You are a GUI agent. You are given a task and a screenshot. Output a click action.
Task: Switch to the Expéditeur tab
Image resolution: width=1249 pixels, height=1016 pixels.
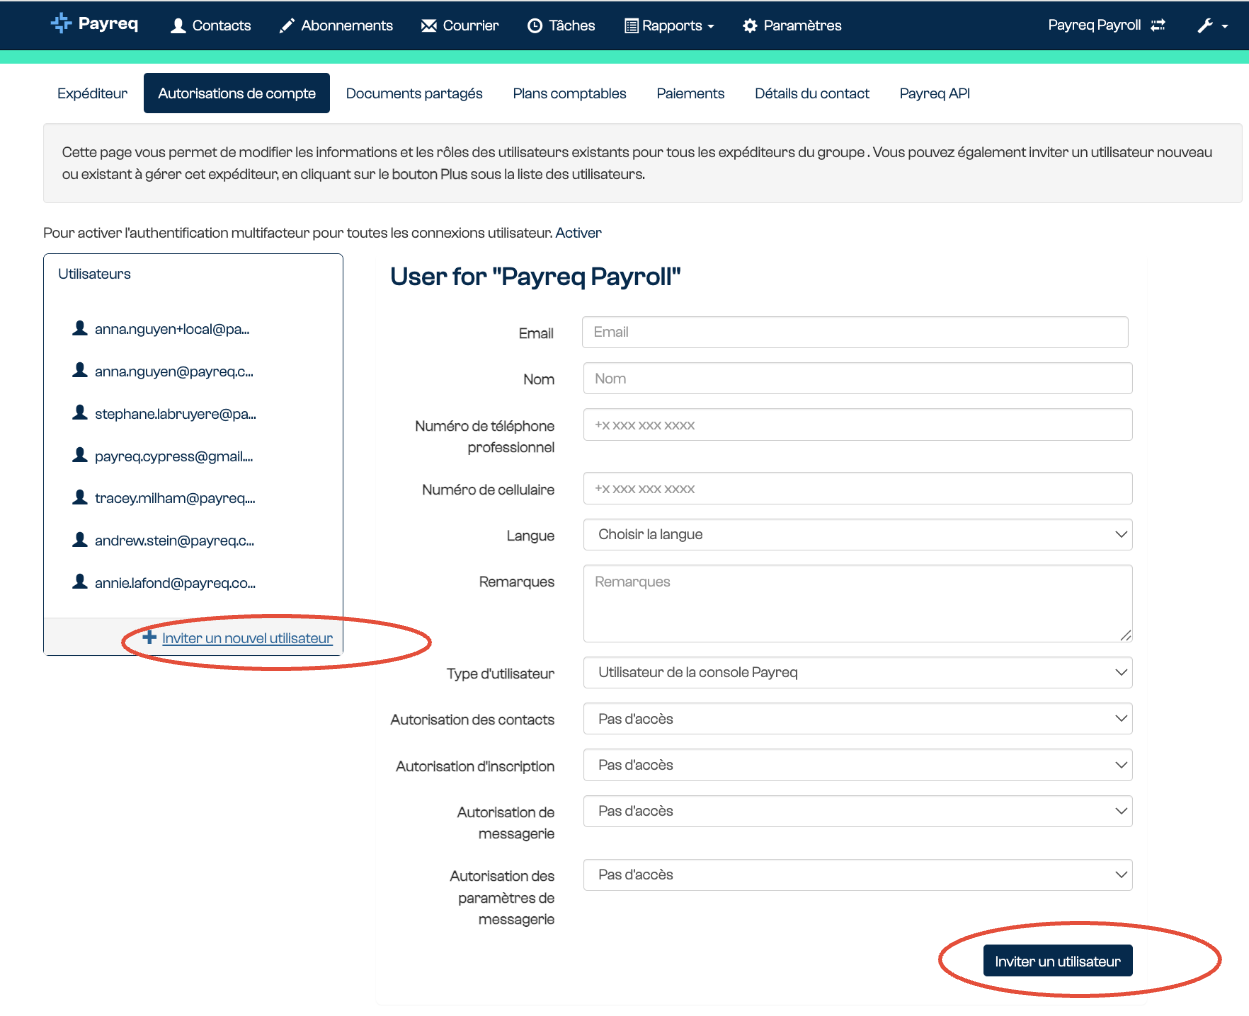pyautogui.click(x=92, y=93)
